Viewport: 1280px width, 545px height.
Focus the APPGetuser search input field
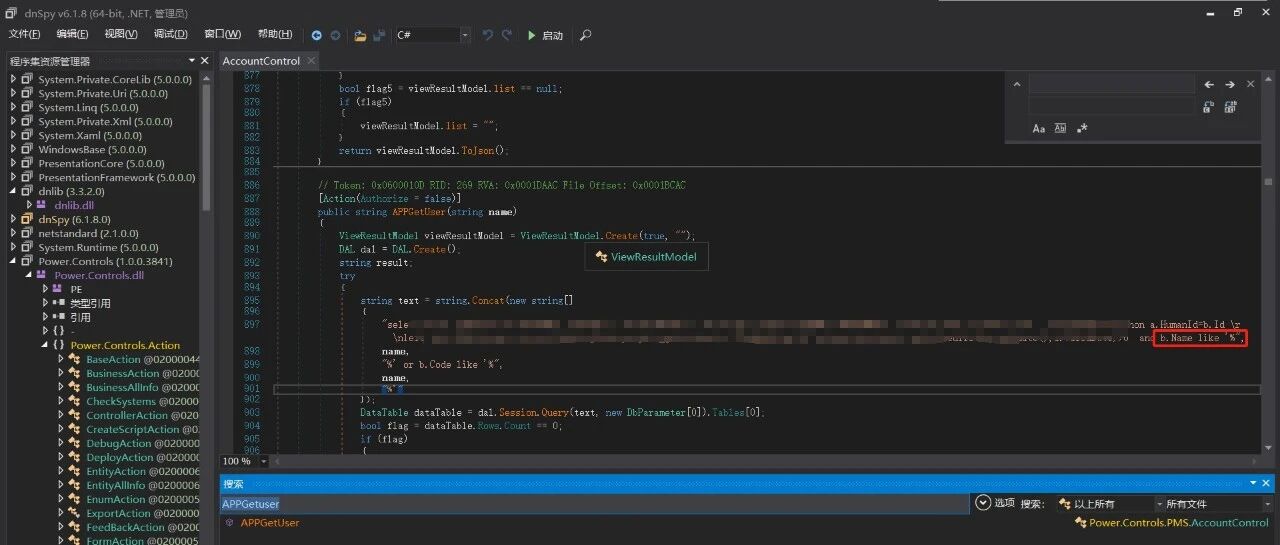point(594,504)
